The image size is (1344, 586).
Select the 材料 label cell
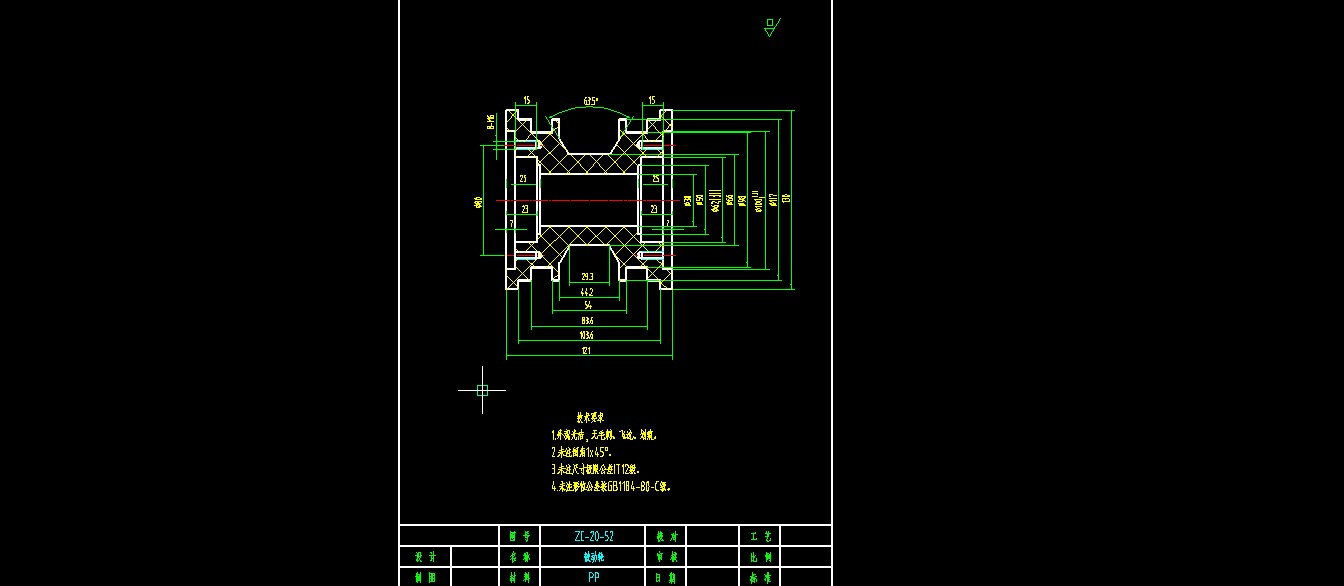[519, 577]
